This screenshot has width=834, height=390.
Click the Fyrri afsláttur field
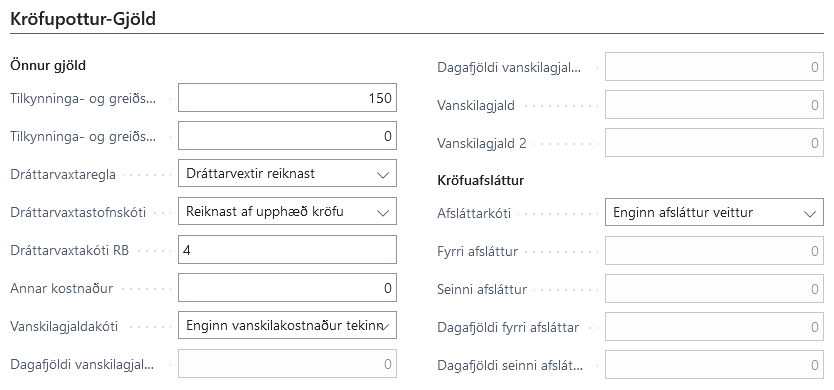pos(714,251)
